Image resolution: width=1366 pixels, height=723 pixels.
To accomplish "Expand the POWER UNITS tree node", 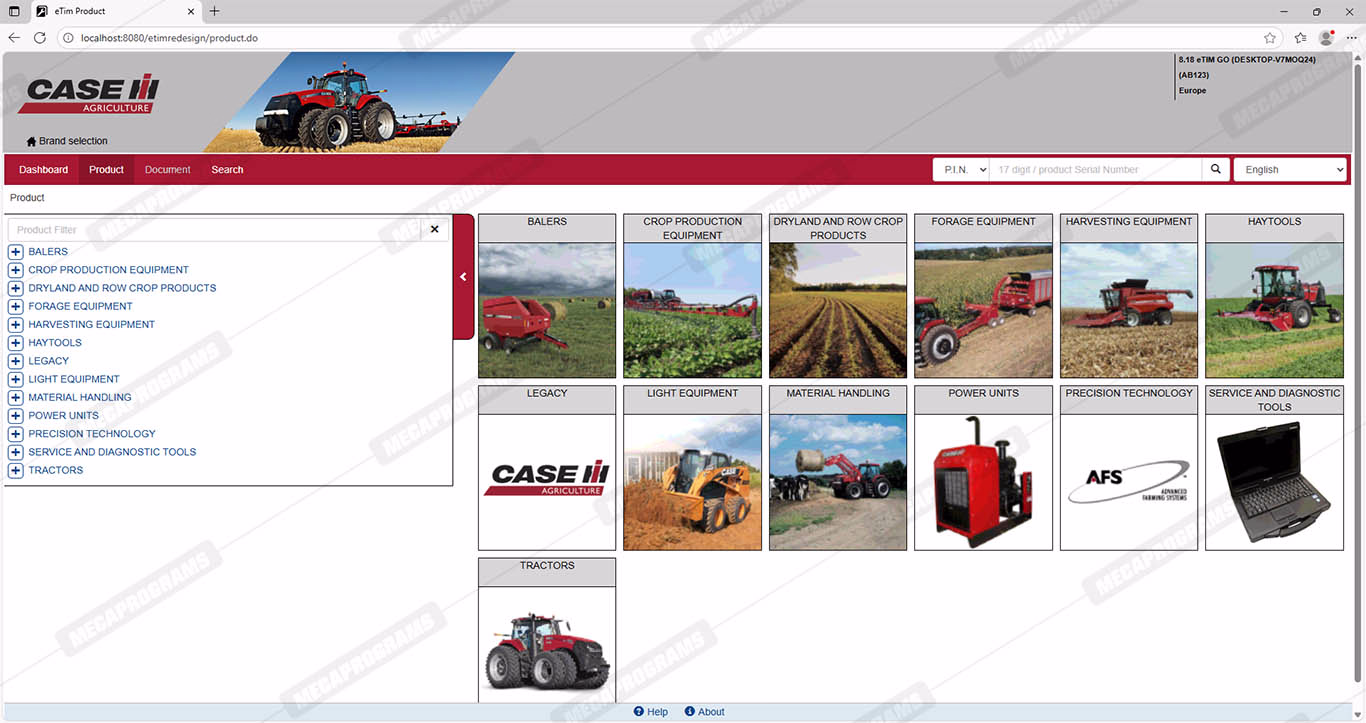I will click(x=15, y=416).
